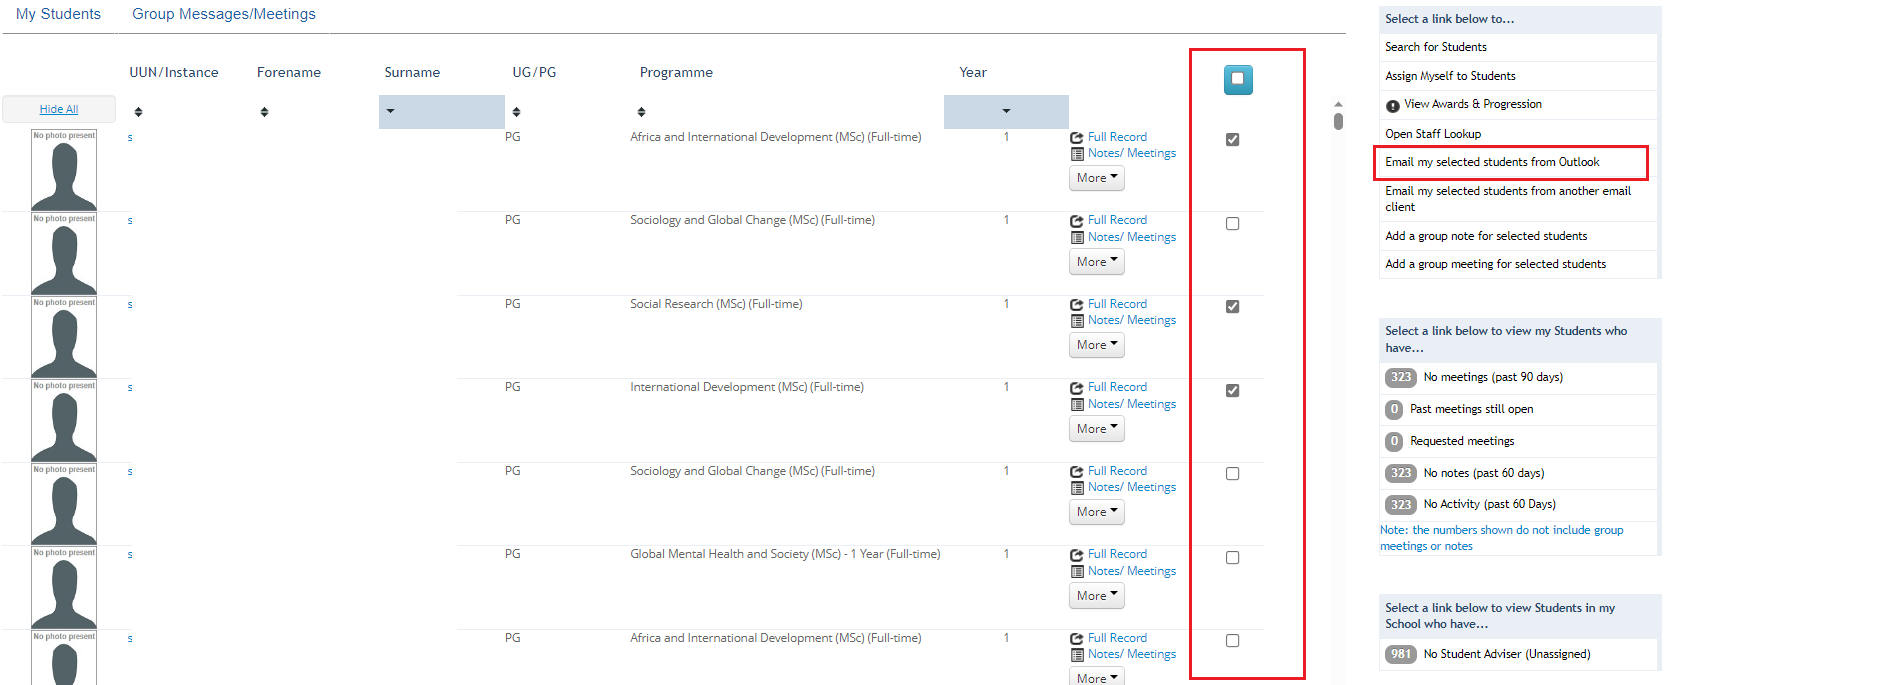Open Notes/Meetings for Social Research student
This screenshot has height=685, width=1888.
point(1132,320)
